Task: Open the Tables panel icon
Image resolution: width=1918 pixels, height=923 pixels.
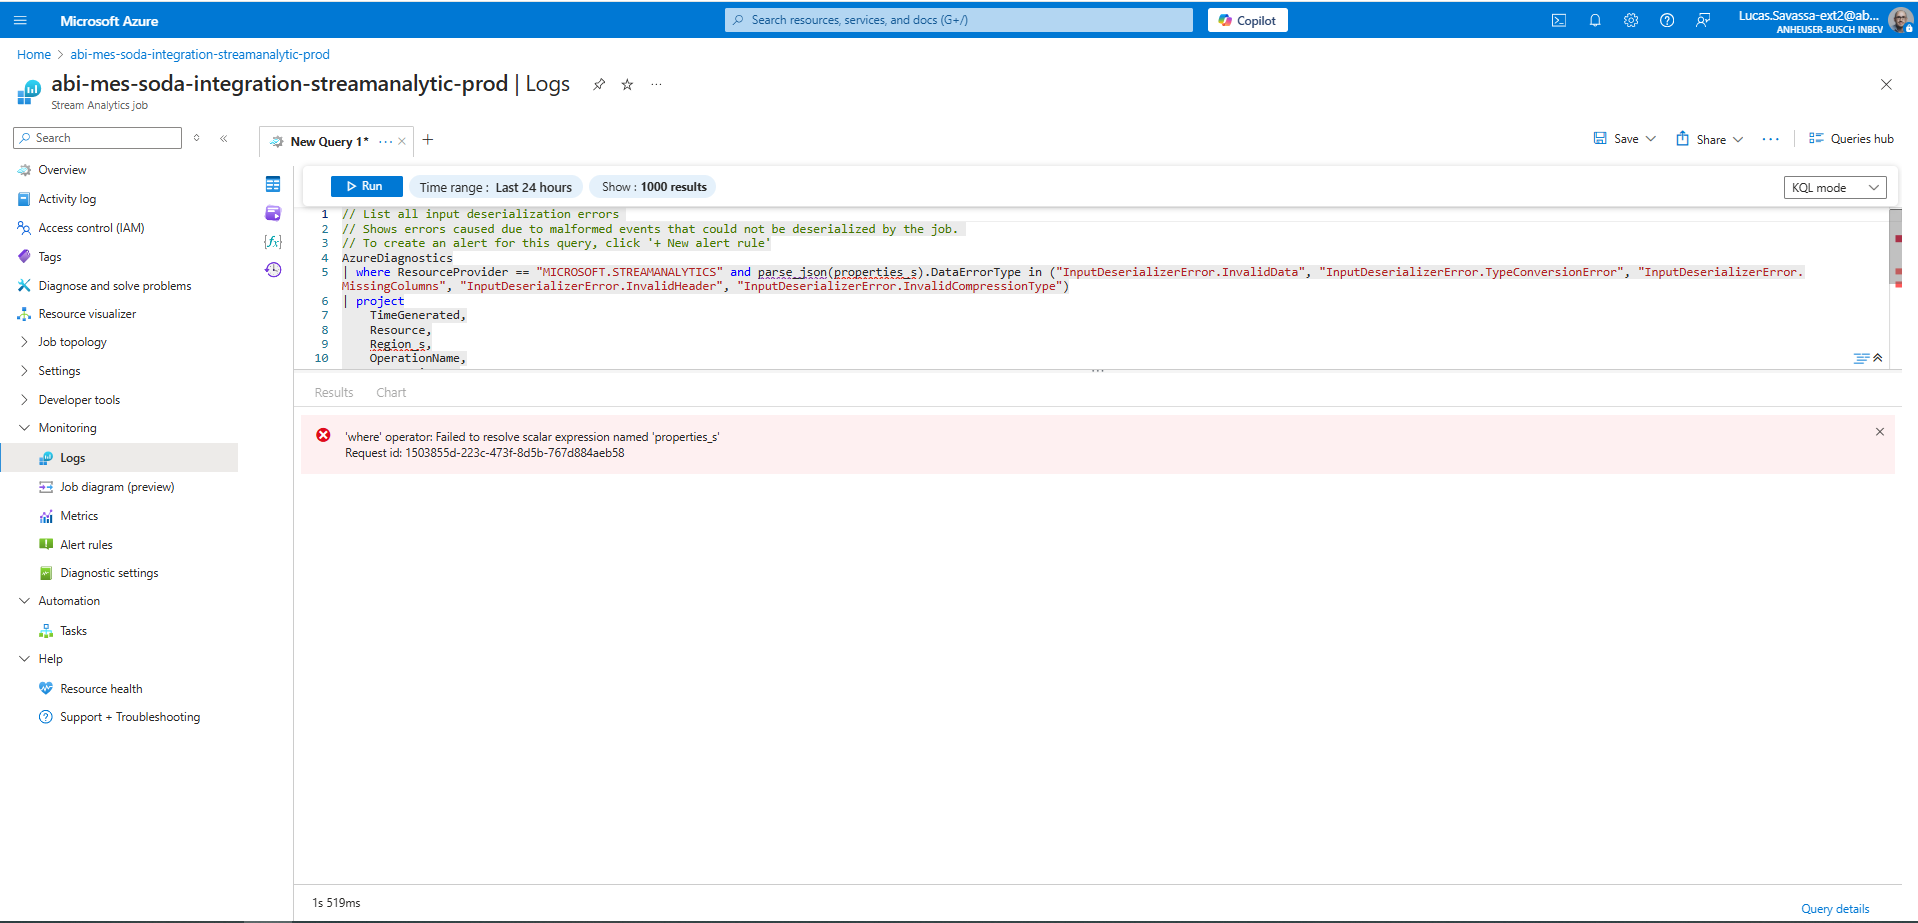Action: (273, 184)
